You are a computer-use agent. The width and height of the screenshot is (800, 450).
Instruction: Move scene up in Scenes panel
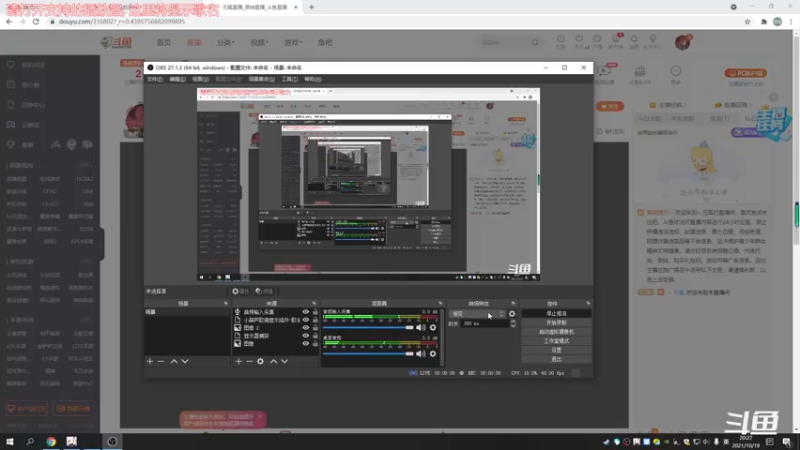point(174,361)
